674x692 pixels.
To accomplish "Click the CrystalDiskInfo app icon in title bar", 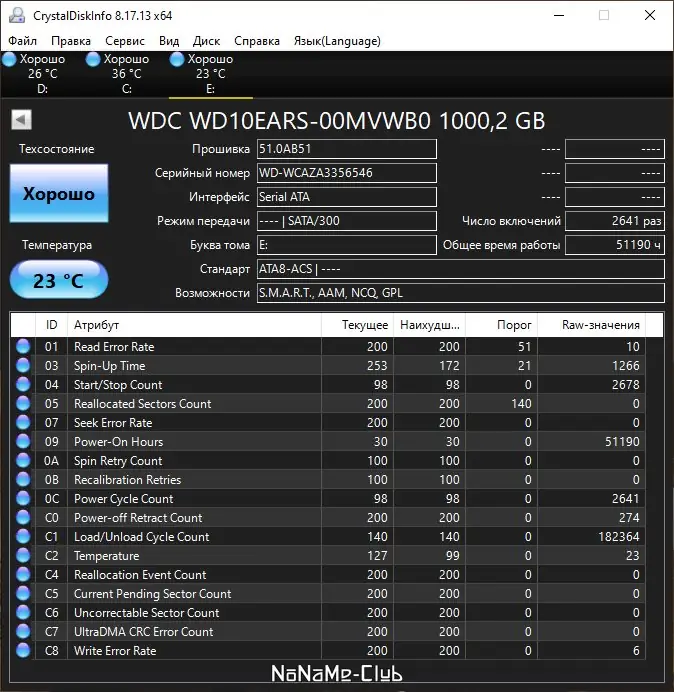I will 17,16.
